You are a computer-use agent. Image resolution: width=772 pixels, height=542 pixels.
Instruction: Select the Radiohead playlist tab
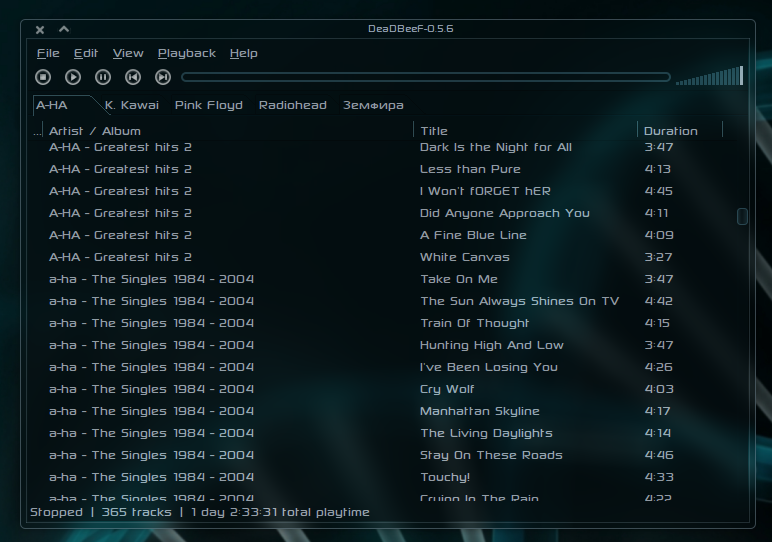[x=292, y=105]
